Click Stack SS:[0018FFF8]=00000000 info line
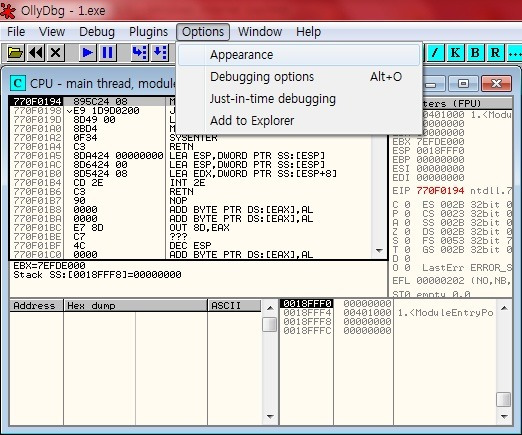This screenshot has height=435, width=522. (x=97, y=275)
